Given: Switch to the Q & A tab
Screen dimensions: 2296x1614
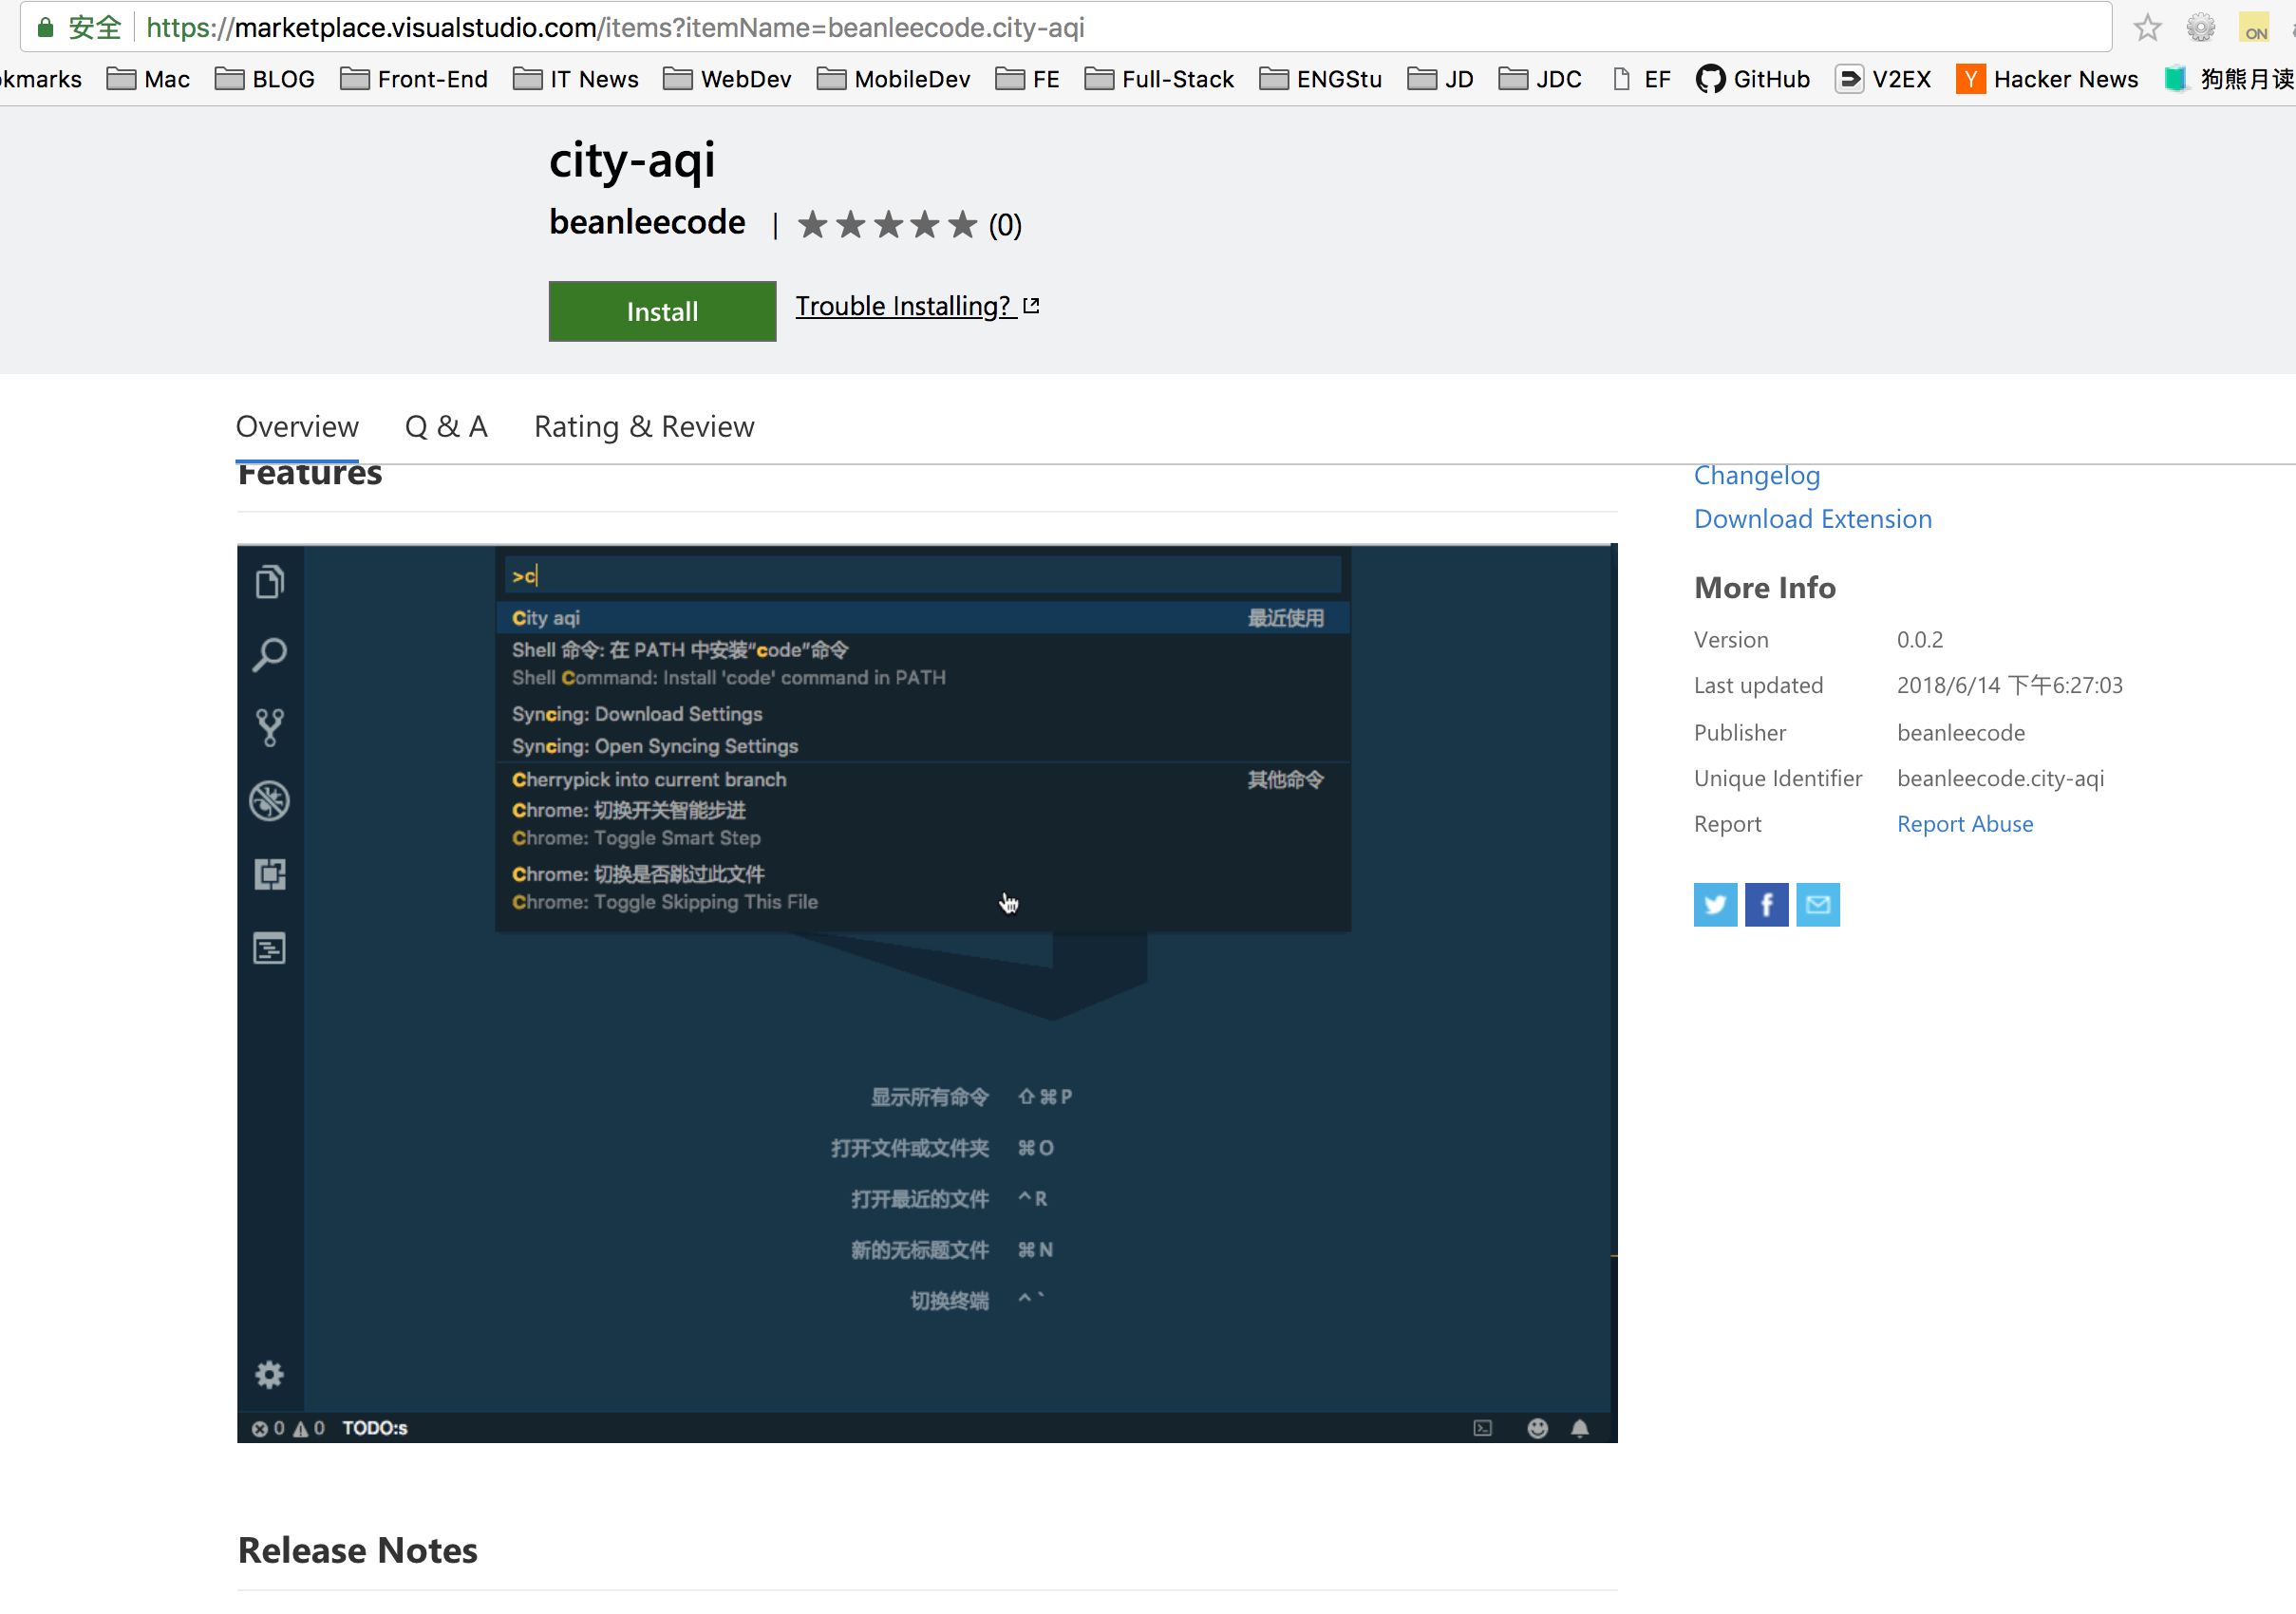Looking at the screenshot, I should (x=446, y=427).
